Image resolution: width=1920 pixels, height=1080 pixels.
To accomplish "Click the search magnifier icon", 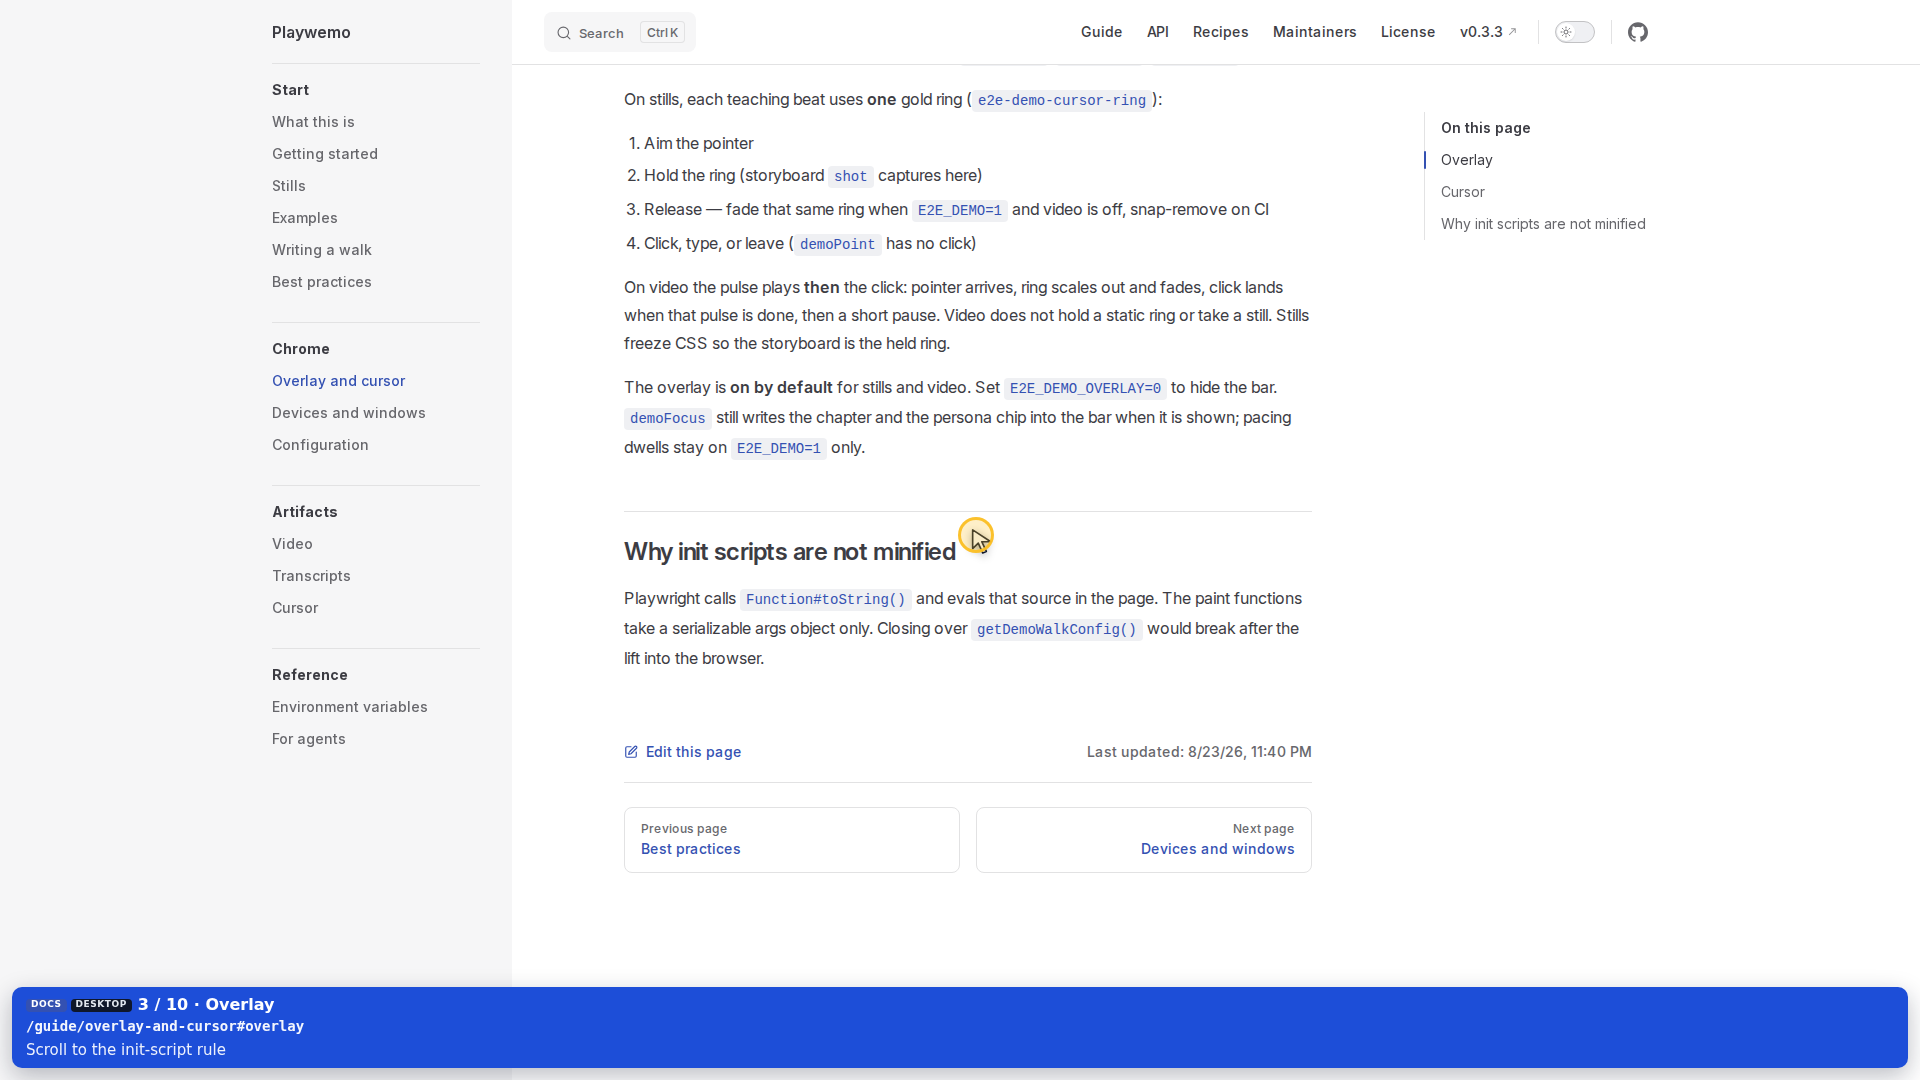I will (564, 33).
